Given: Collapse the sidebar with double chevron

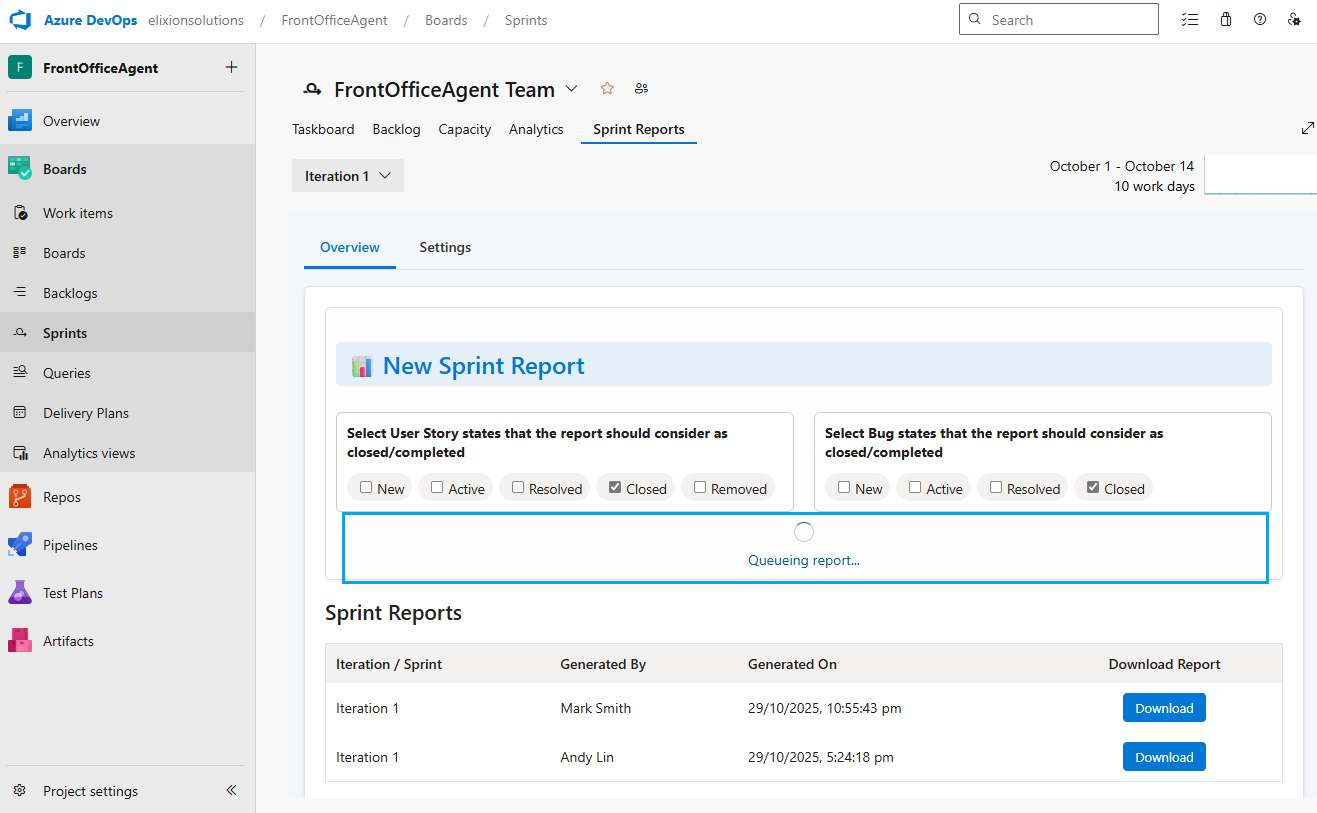Looking at the screenshot, I should tap(231, 790).
